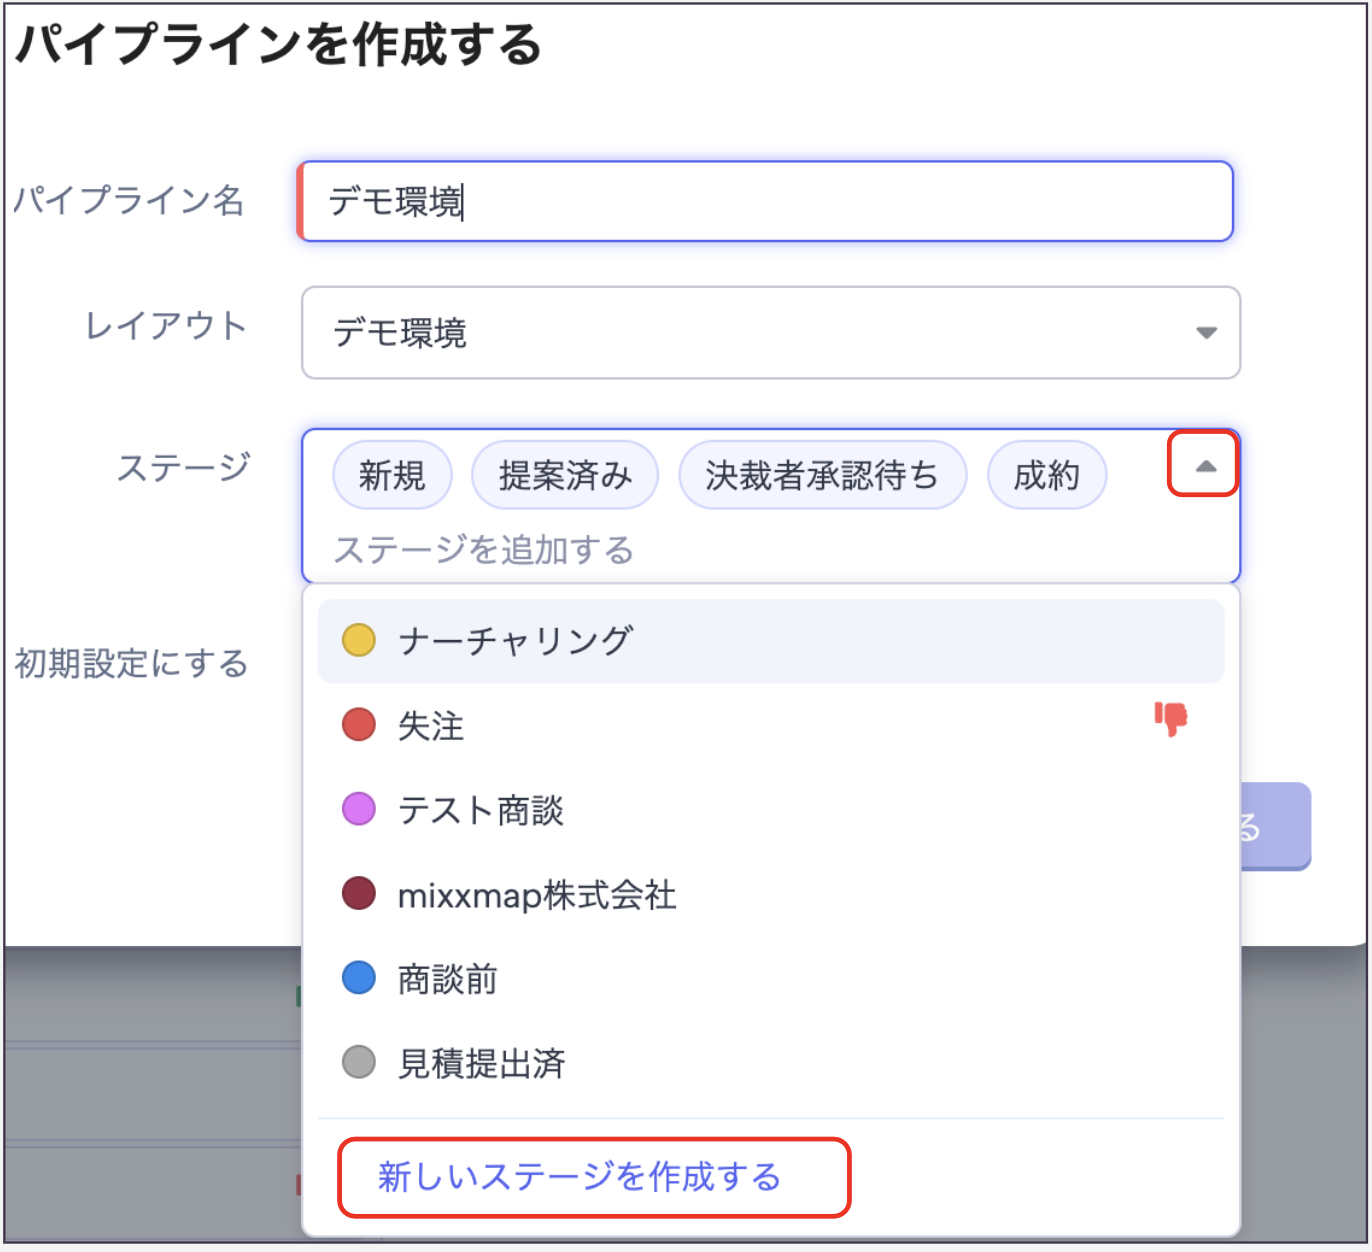Collapse the ステージ dropdown with the up arrow
Viewport: 1372px width, 1252px height.
pyautogui.click(x=1206, y=466)
